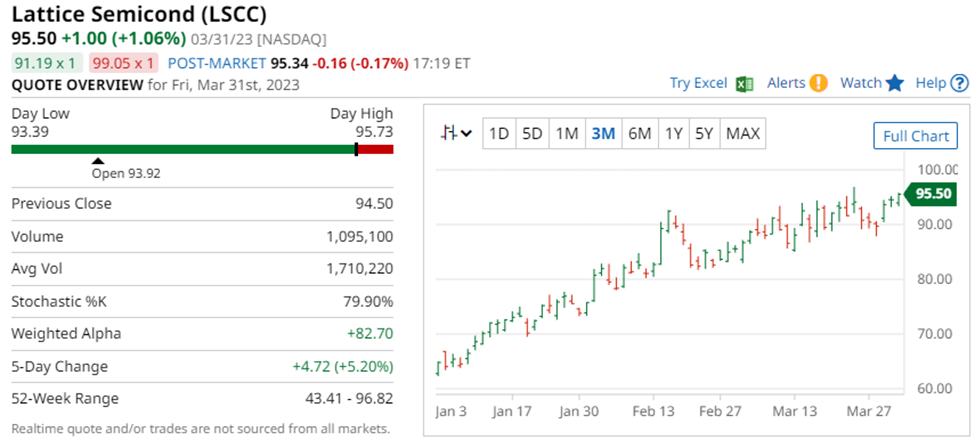The image size is (975, 440).
Task: Click the Stochastic %K label
Action: [59, 302]
